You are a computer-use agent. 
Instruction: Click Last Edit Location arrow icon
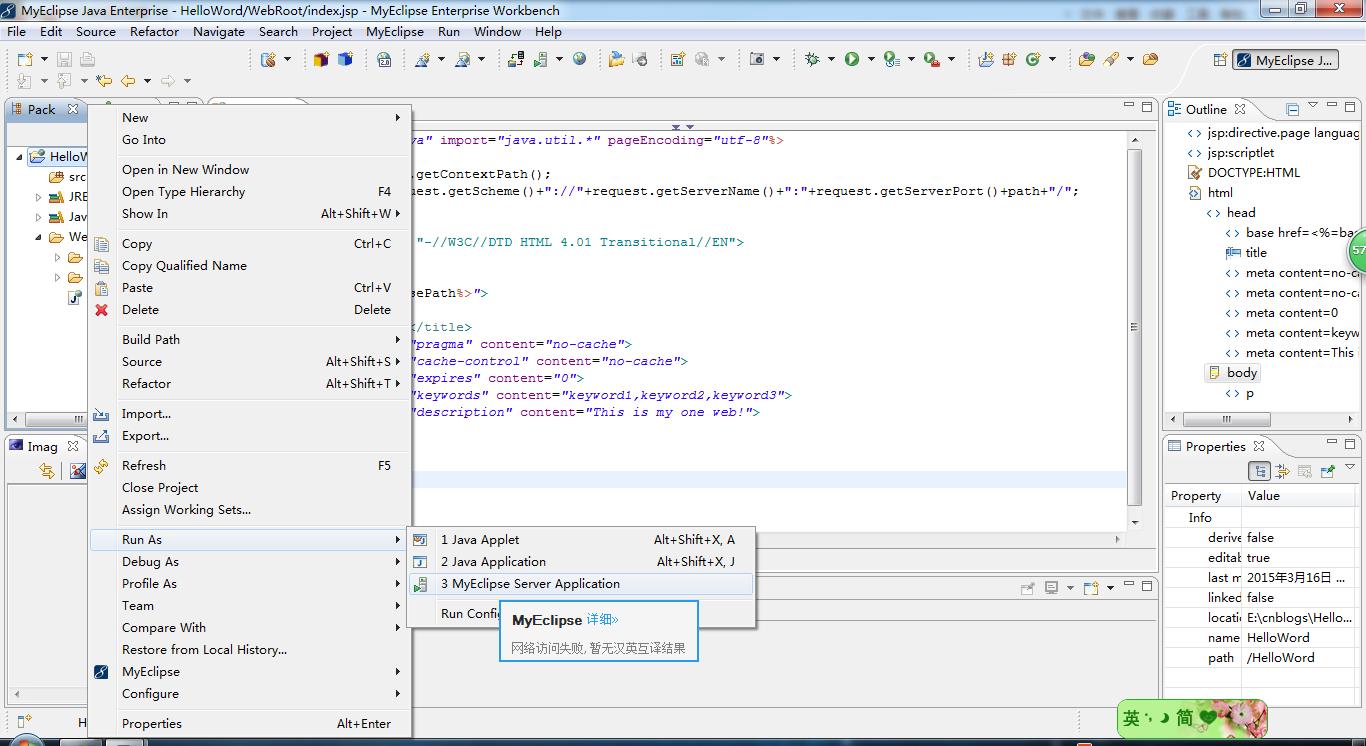click(104, 81)
